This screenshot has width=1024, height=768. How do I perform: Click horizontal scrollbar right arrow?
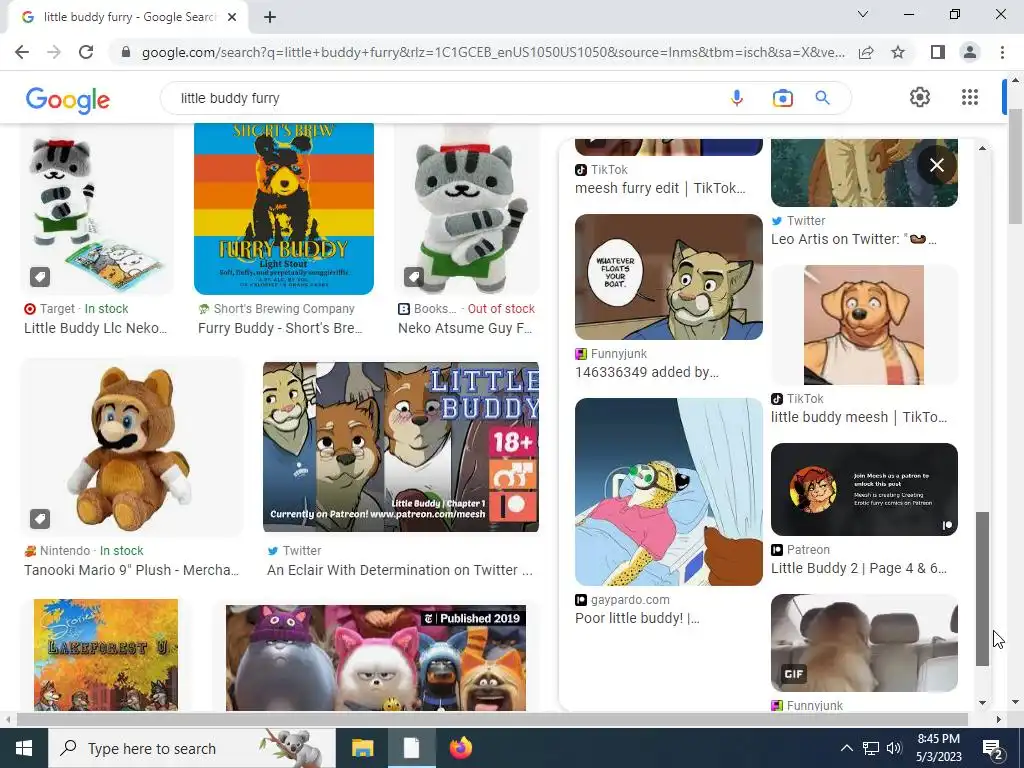tap(999, 719)
